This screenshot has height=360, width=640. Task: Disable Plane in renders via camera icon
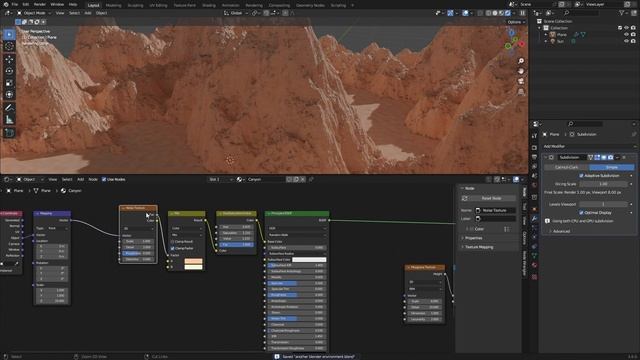(x=633, y=35)
